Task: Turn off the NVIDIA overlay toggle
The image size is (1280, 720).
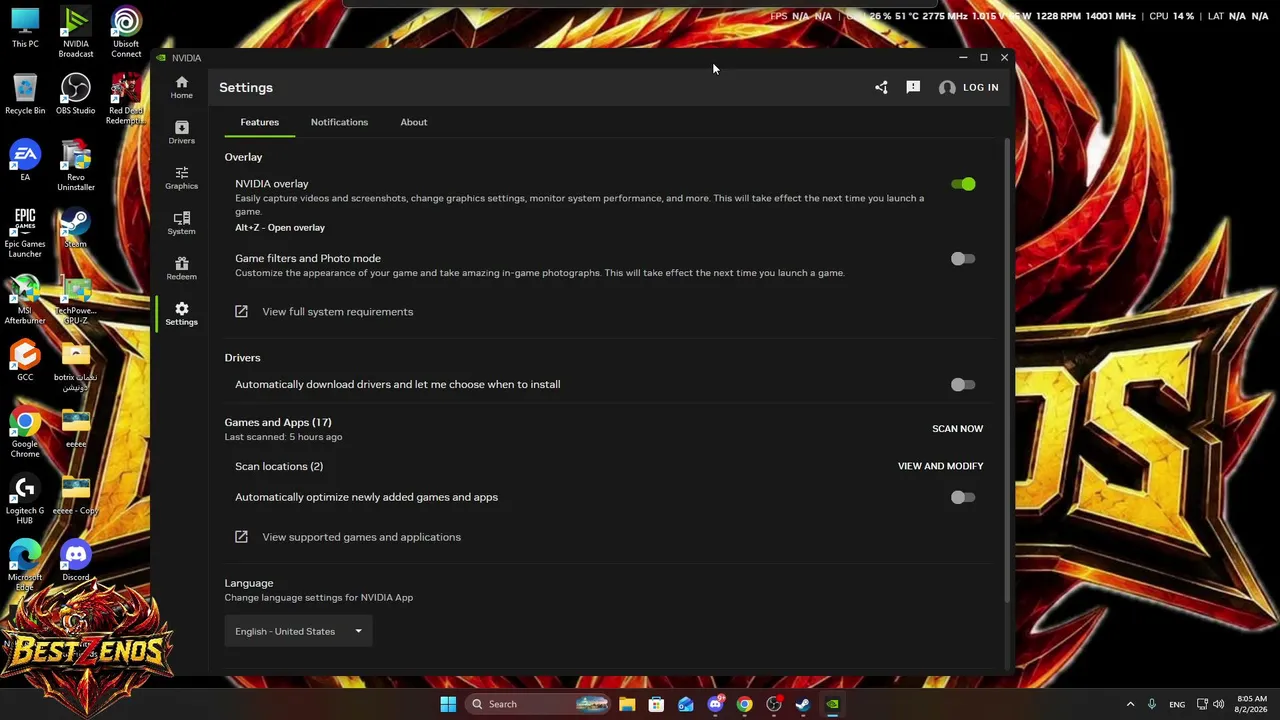Action: pyautogui.click(x=963, y=184)
